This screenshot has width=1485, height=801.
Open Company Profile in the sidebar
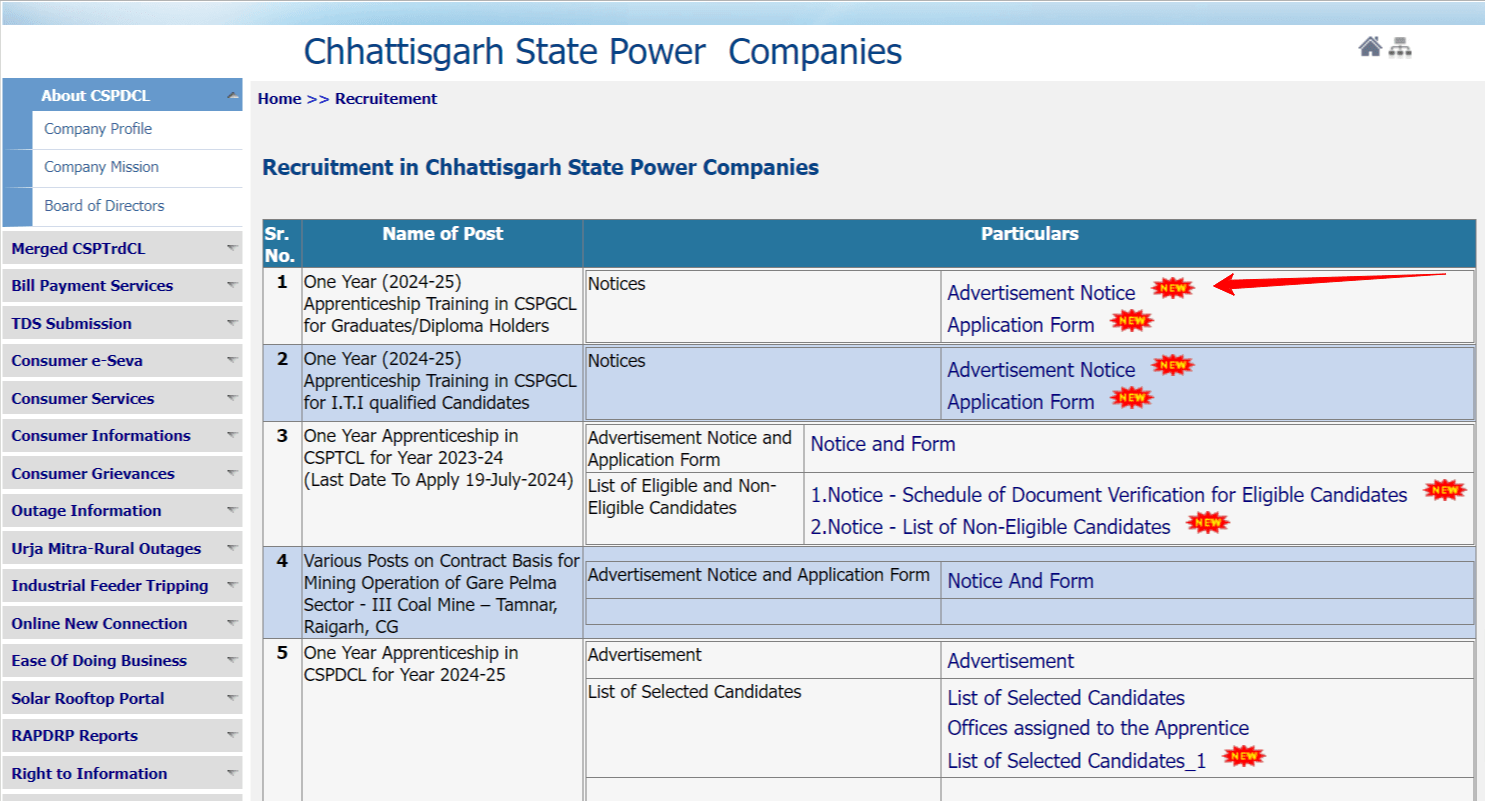98,129
